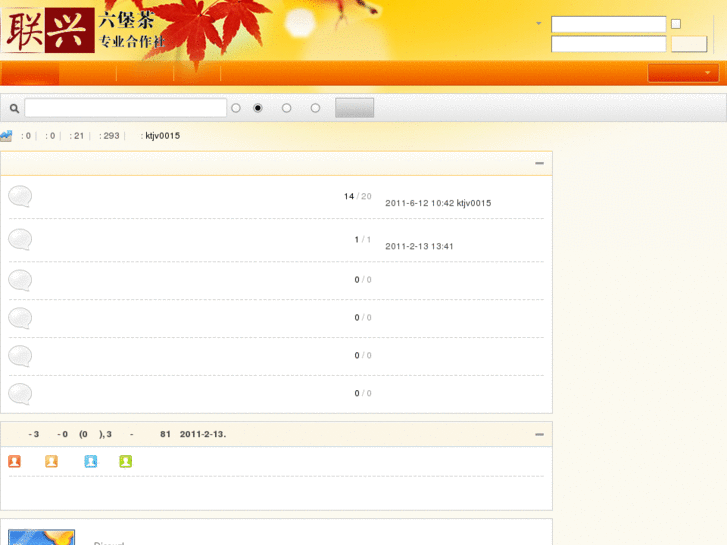
Task: Click the light orange user legend icon
Action: pyautogui.click(x=51, y=461)
